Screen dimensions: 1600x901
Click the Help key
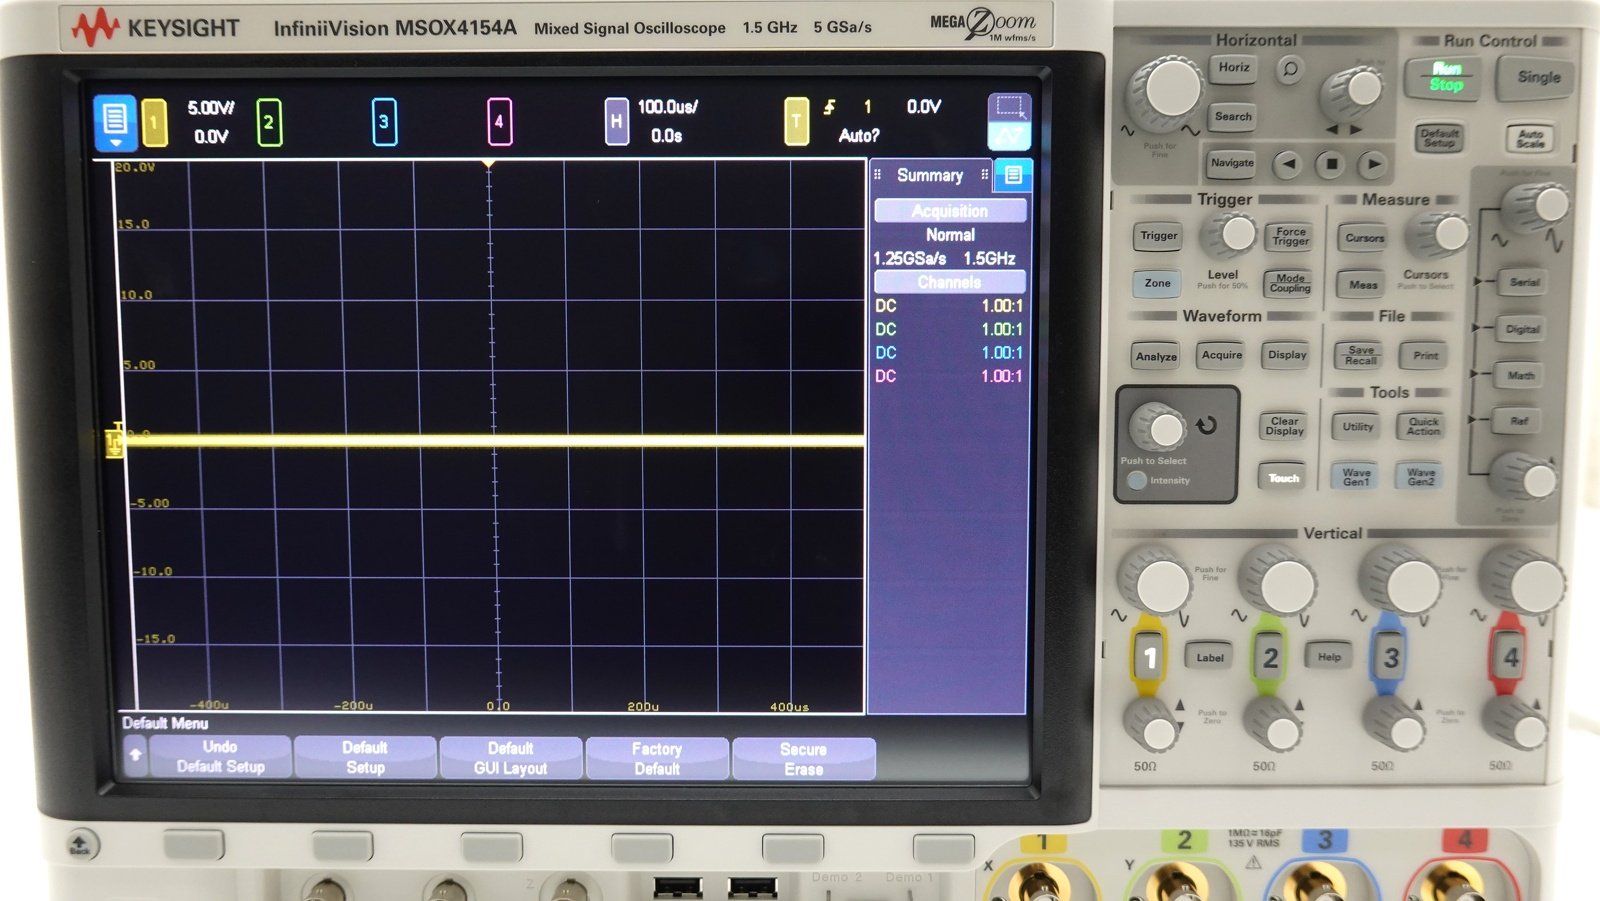[1329, 657]
